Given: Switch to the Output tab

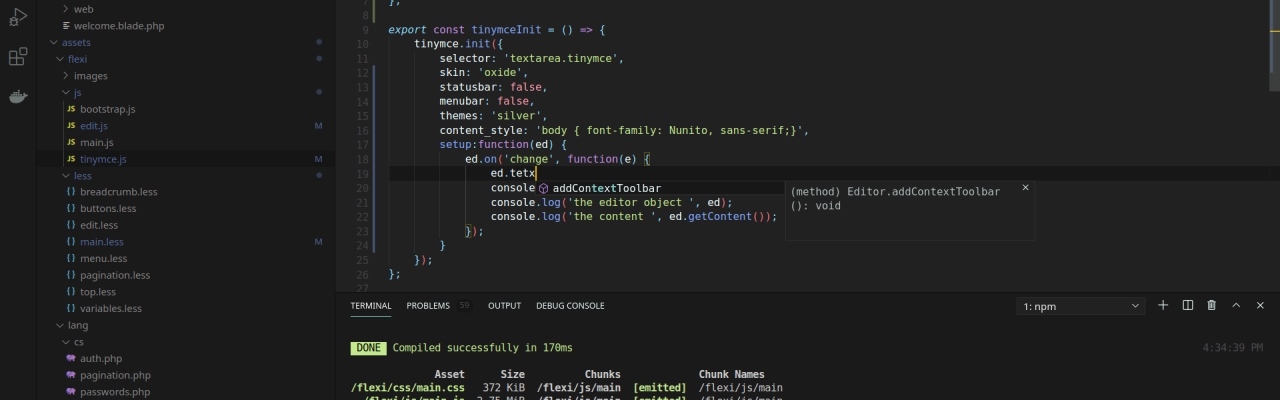Looking at the screenshot, I should [x=504, y=306].
